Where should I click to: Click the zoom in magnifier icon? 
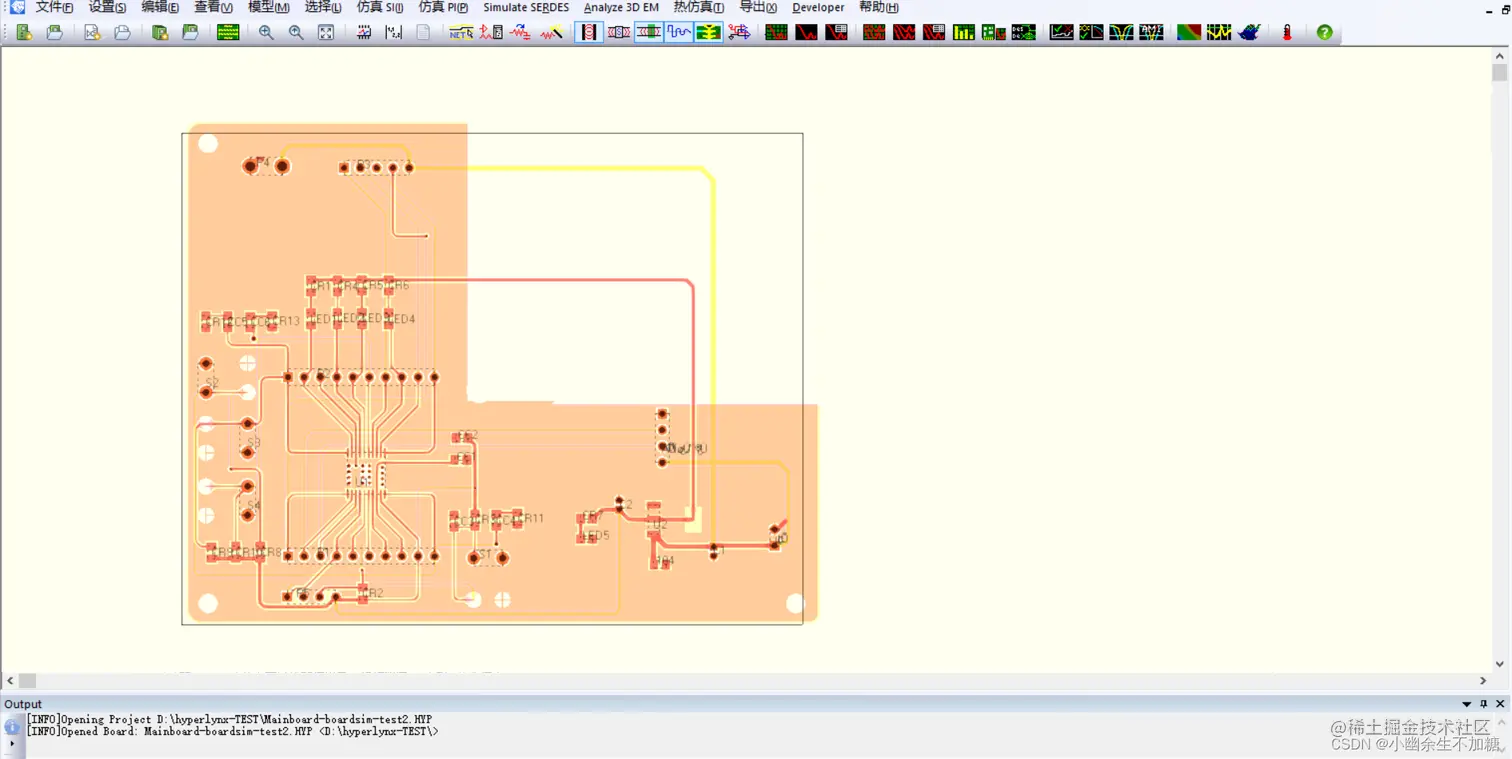click(266, 33)
